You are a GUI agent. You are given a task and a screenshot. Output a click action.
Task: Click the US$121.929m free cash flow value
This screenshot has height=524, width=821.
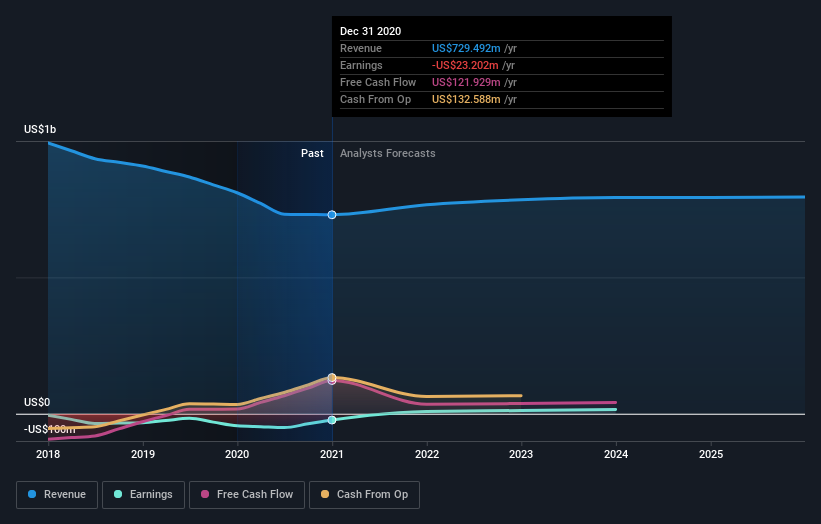466,82
